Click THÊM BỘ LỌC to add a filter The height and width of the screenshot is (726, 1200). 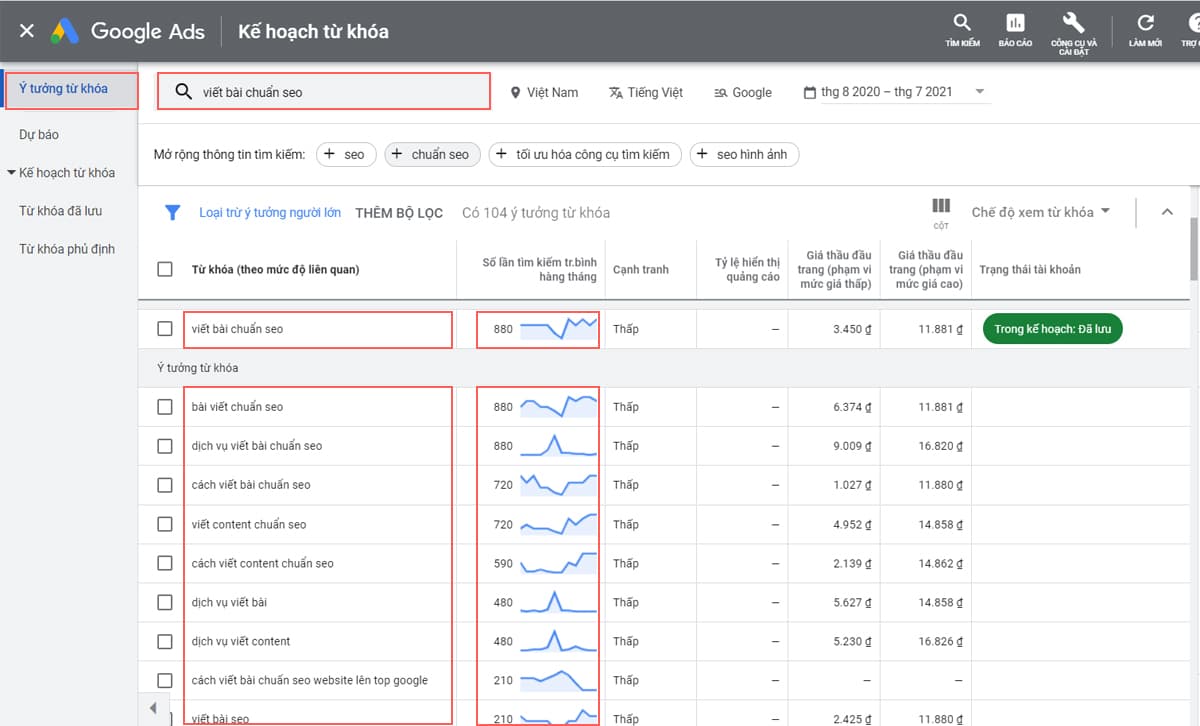pos(399,212)
